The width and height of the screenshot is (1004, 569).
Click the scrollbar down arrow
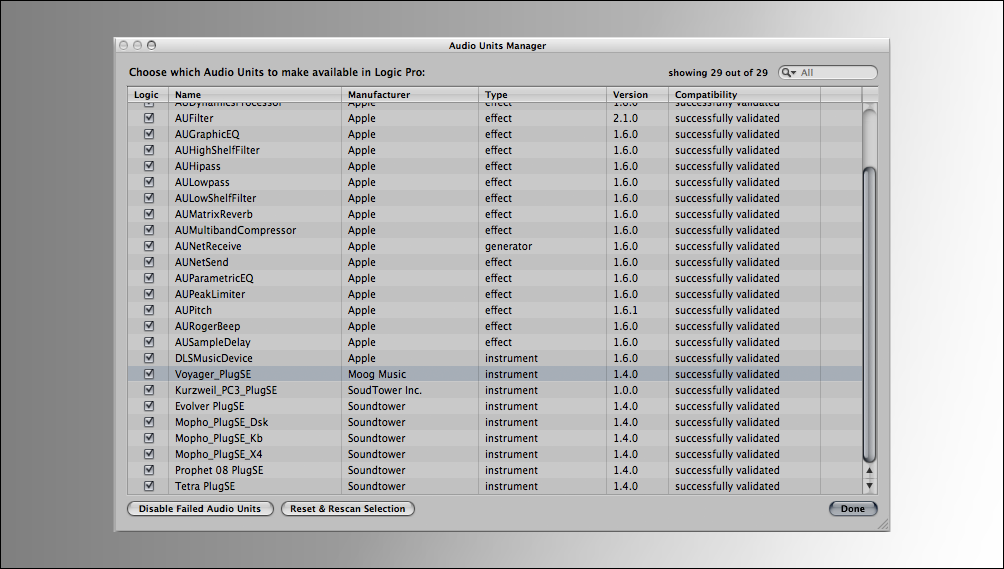pos(869,486)
